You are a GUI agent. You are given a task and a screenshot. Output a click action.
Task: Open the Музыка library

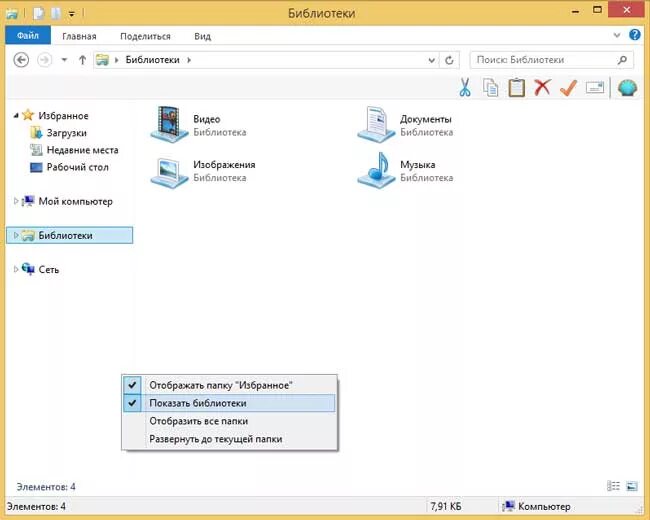(405, 170)
